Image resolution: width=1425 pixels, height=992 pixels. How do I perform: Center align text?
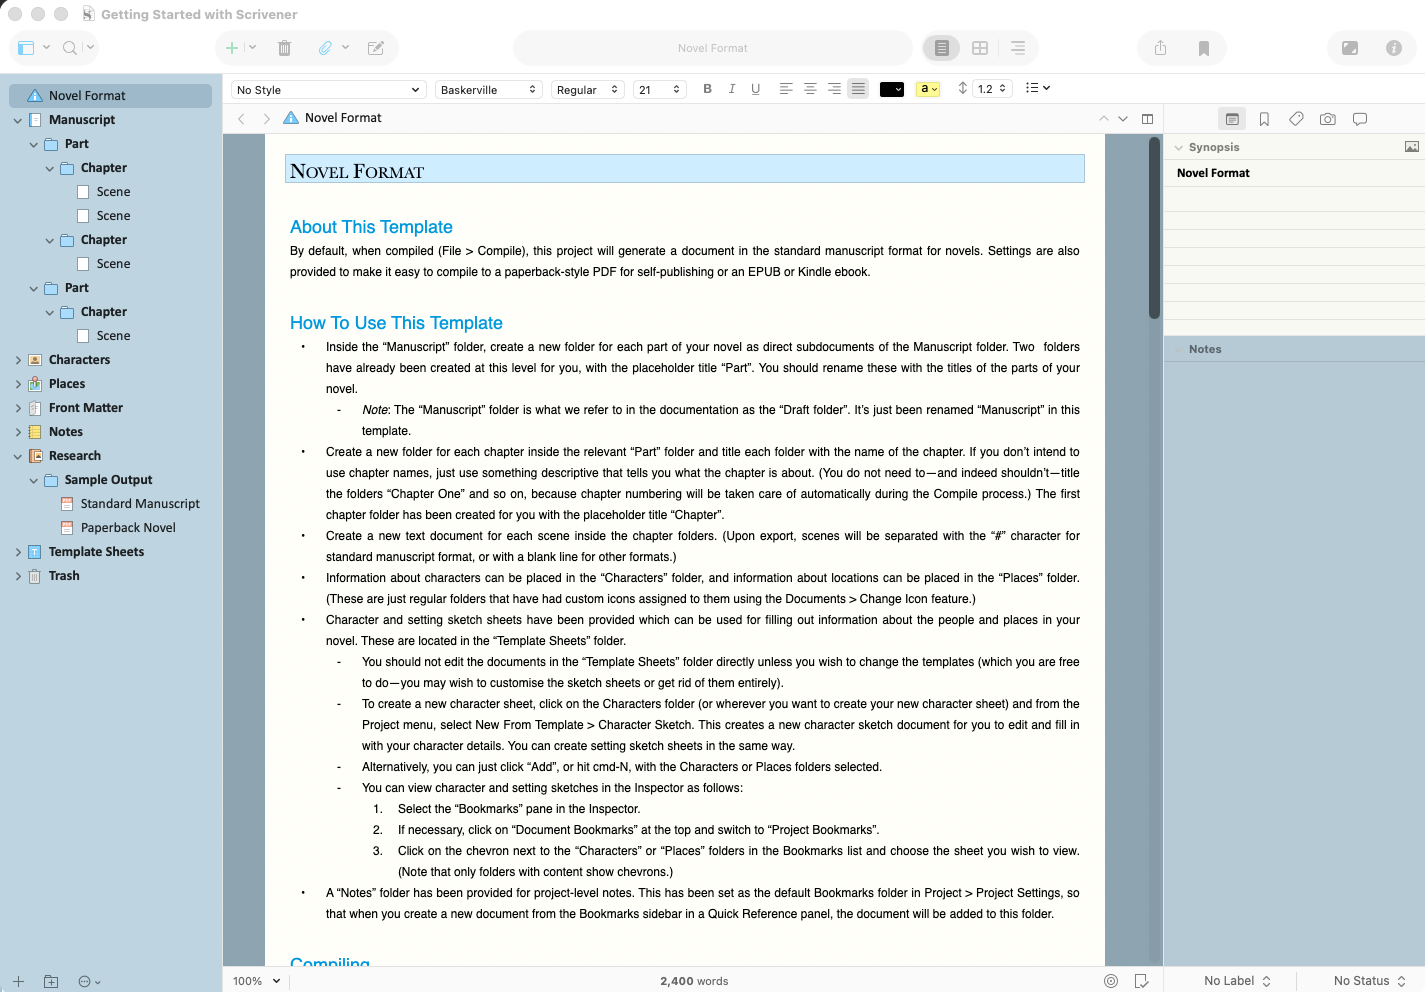tap(810, 89)
